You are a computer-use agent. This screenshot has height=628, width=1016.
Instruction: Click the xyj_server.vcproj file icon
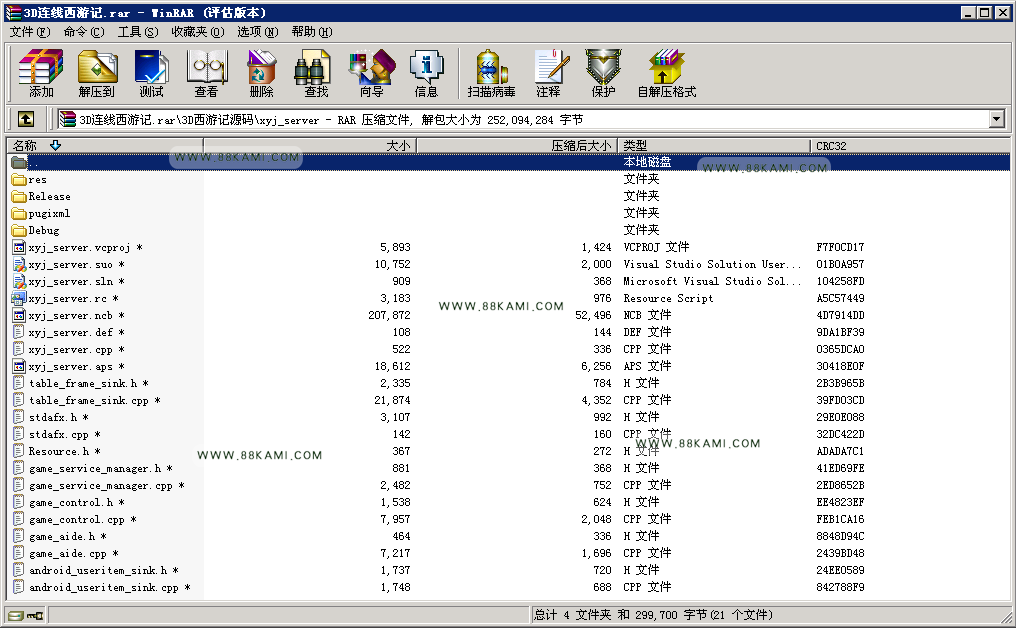click(19, 247)
